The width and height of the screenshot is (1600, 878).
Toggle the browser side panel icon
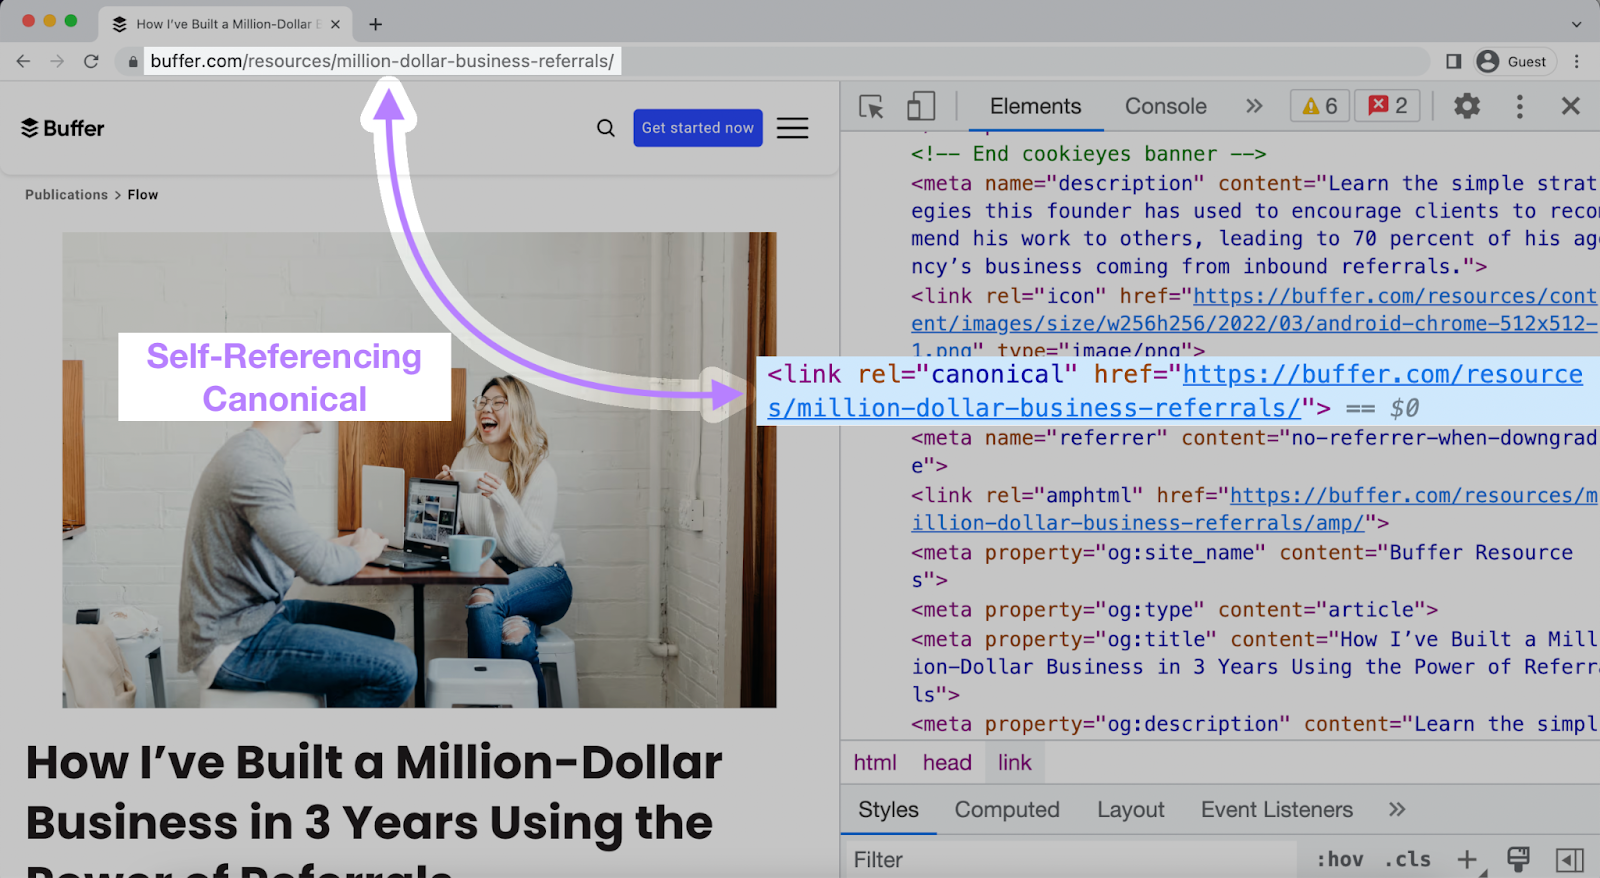(x=1454, y=61)
